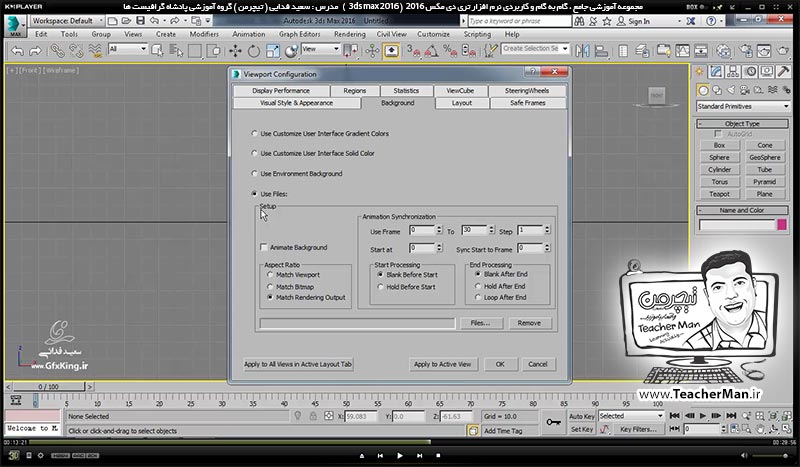Open the Customize menu
The height and width of the screenshot is (467, 800).
[x=433, y=34]
